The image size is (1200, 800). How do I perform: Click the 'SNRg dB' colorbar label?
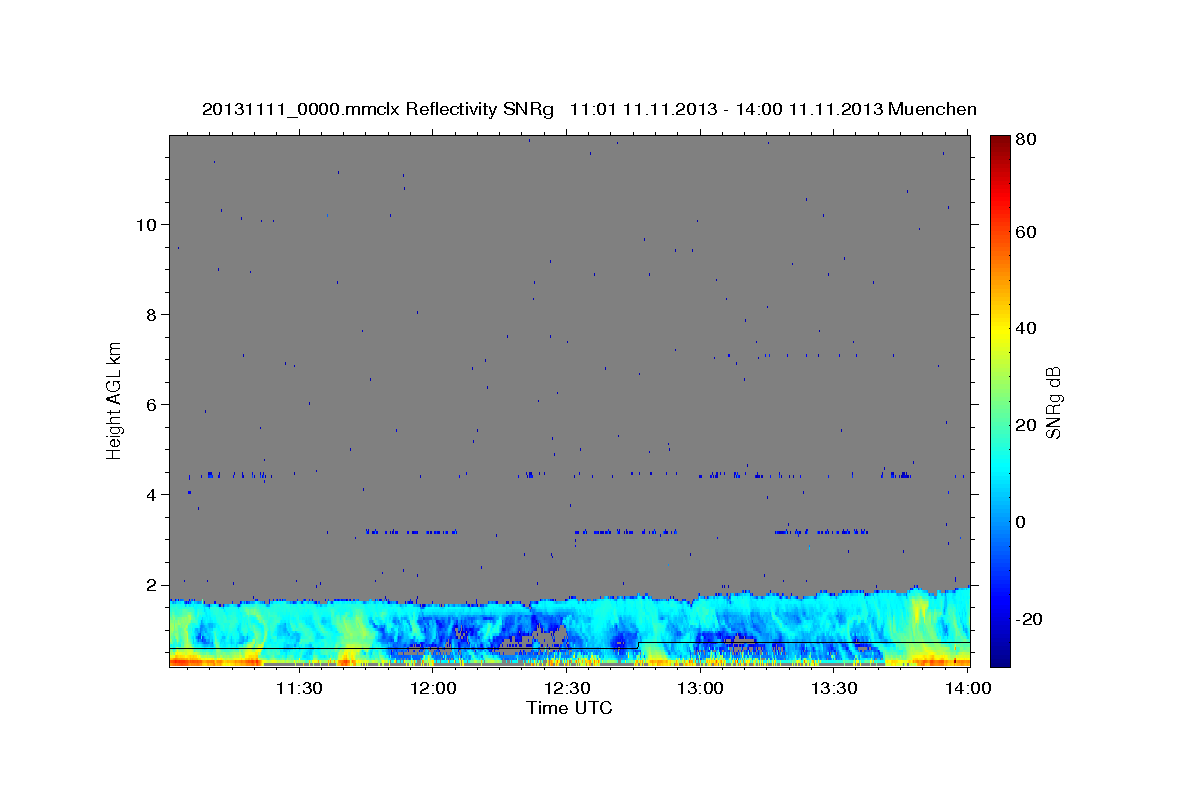[x=1053, y=402]
